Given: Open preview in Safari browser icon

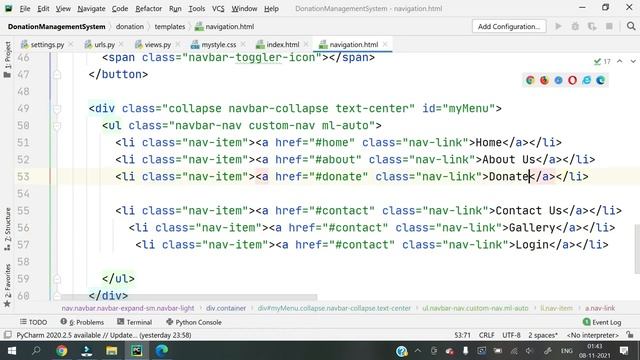Looking at the screenshot, I should click(x=558, y=80).
